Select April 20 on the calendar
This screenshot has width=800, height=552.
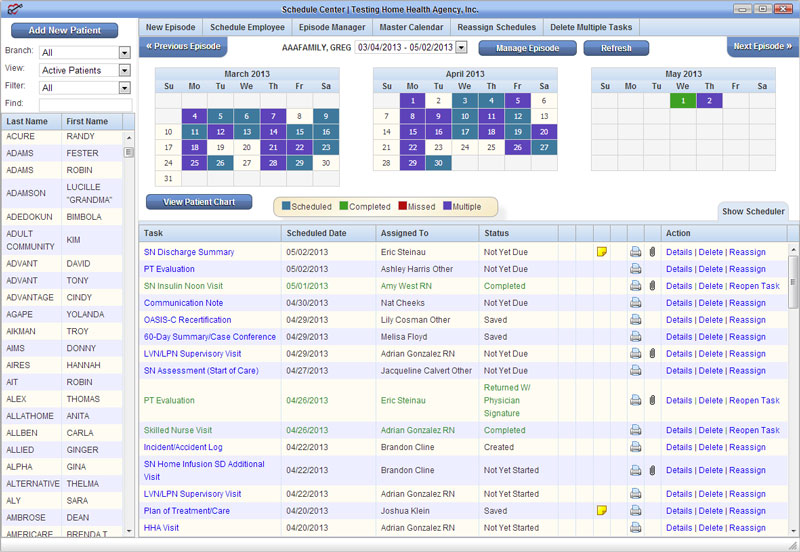click(544, 132)
